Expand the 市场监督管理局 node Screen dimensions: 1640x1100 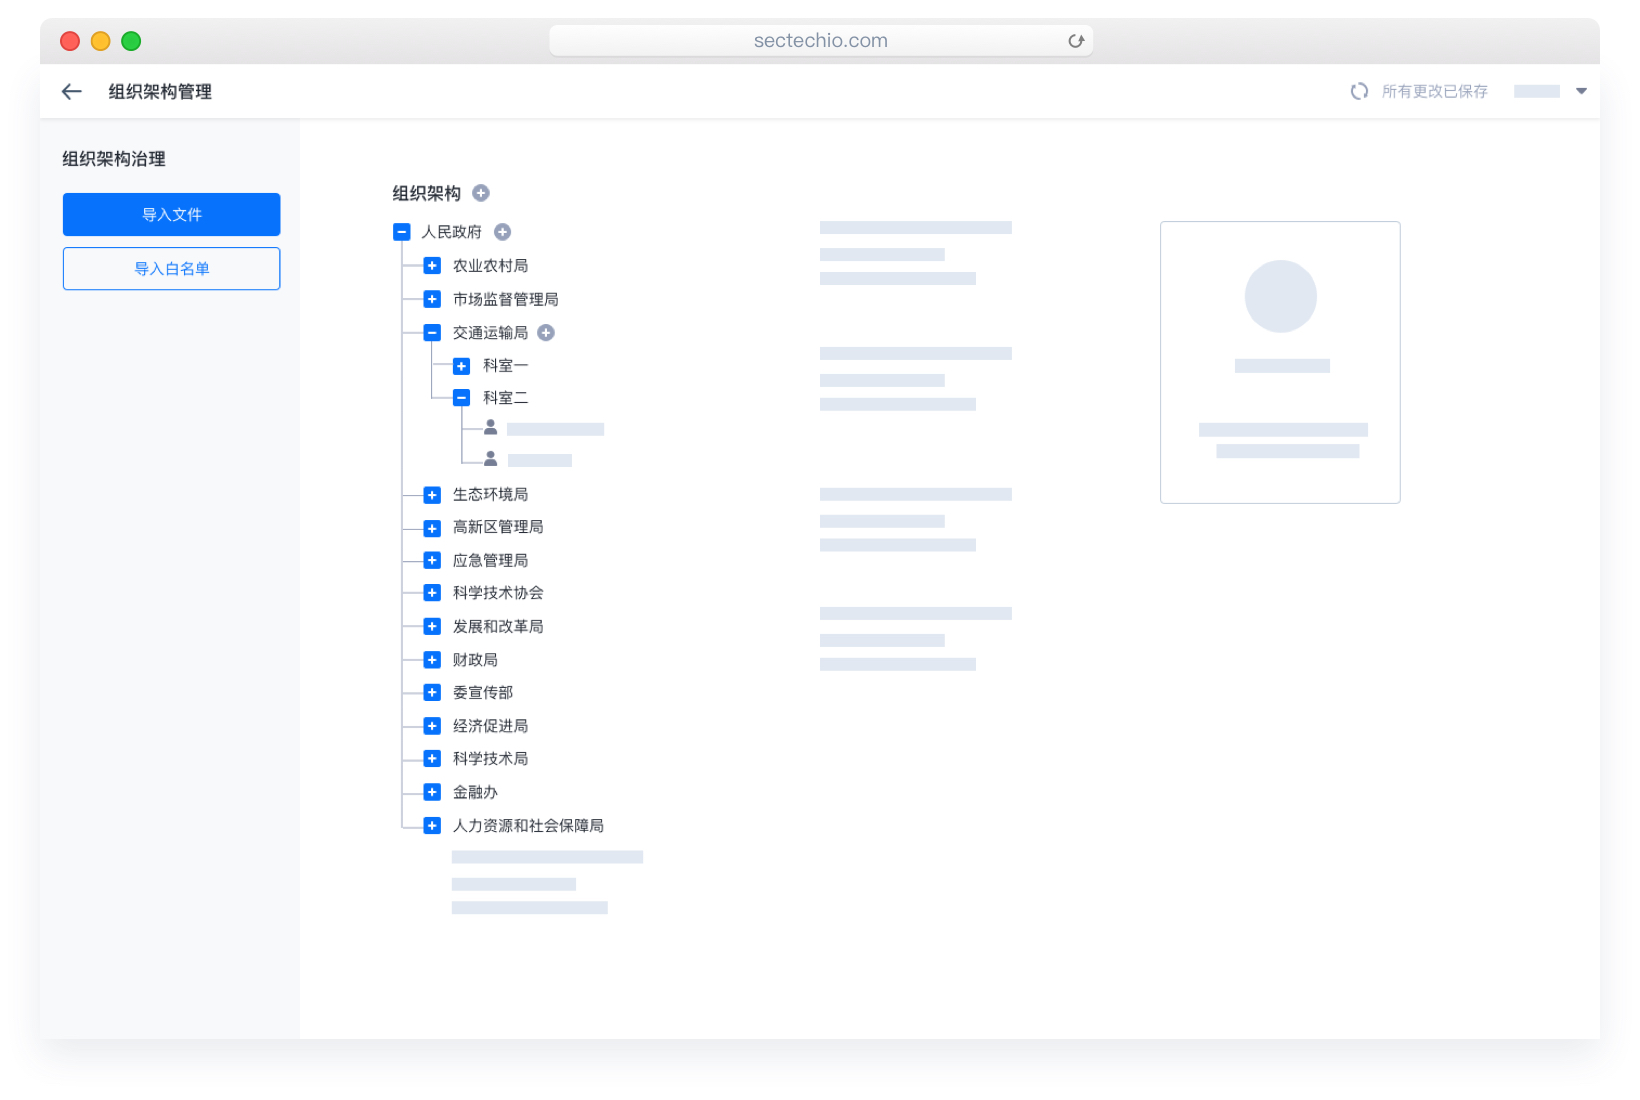432,299
